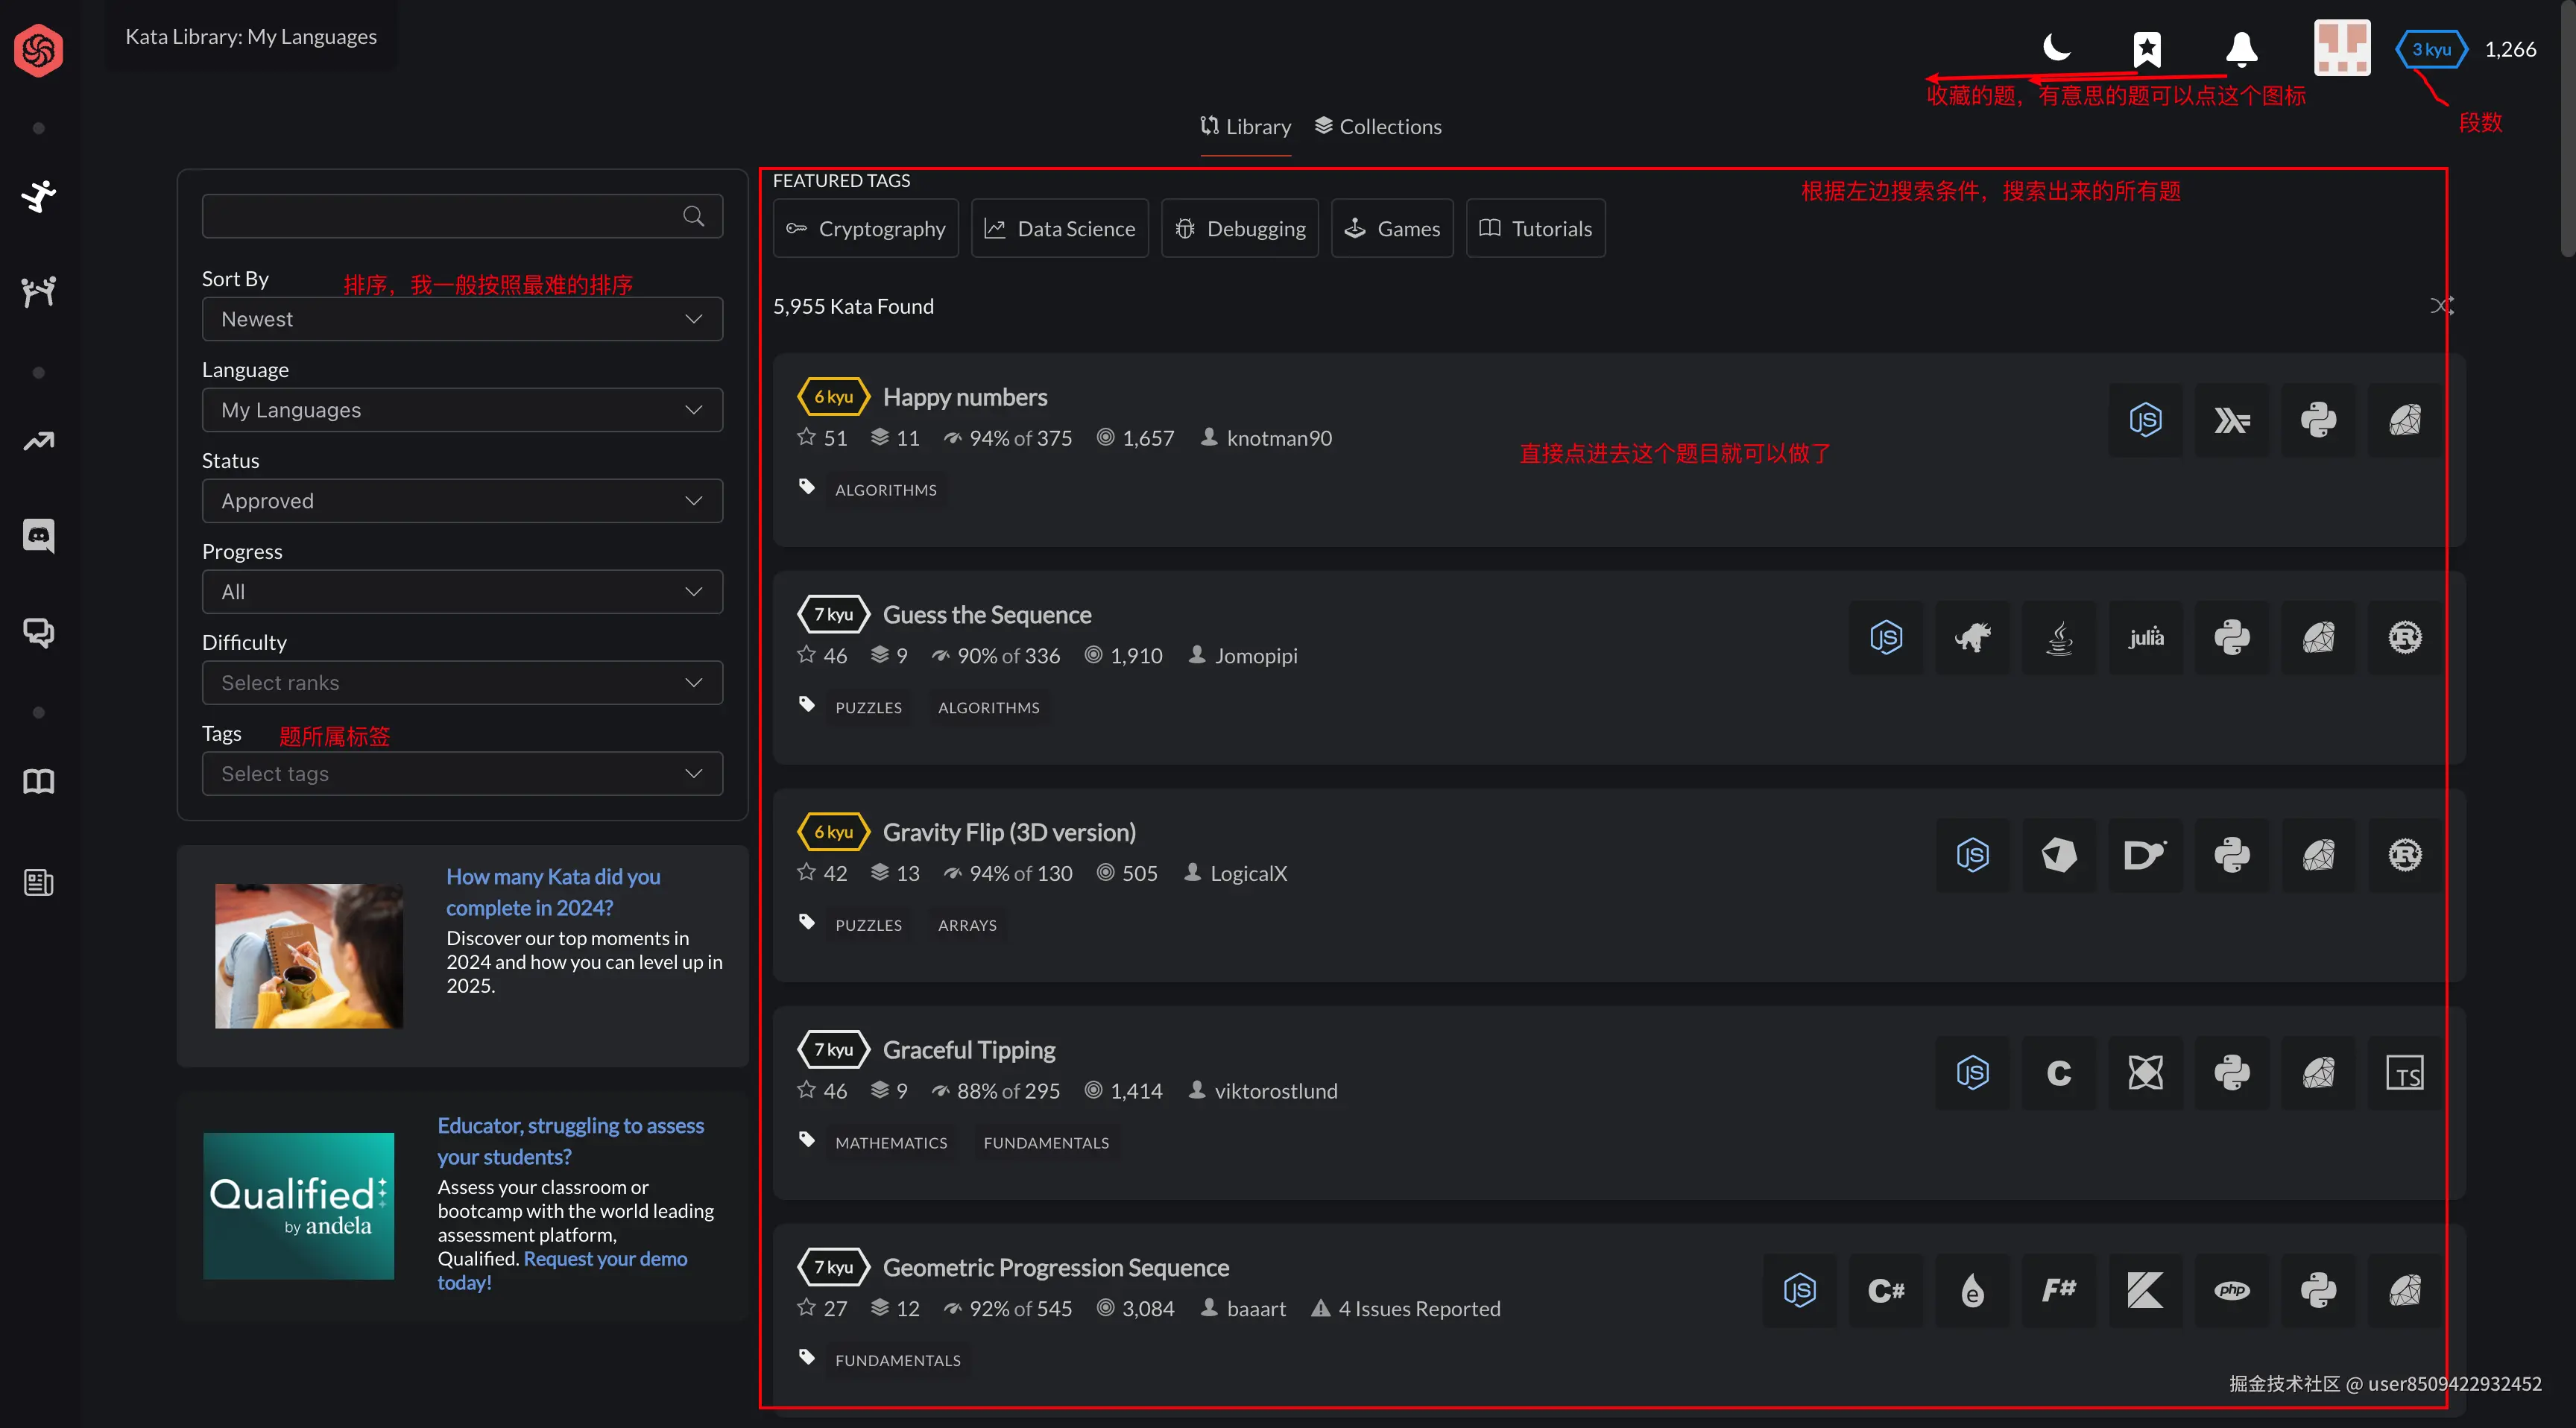Toggle the Cryptography featured tag
The width and height of the screenshot is (2576, 1428).
pyautogui.click(x=865, y=229)
